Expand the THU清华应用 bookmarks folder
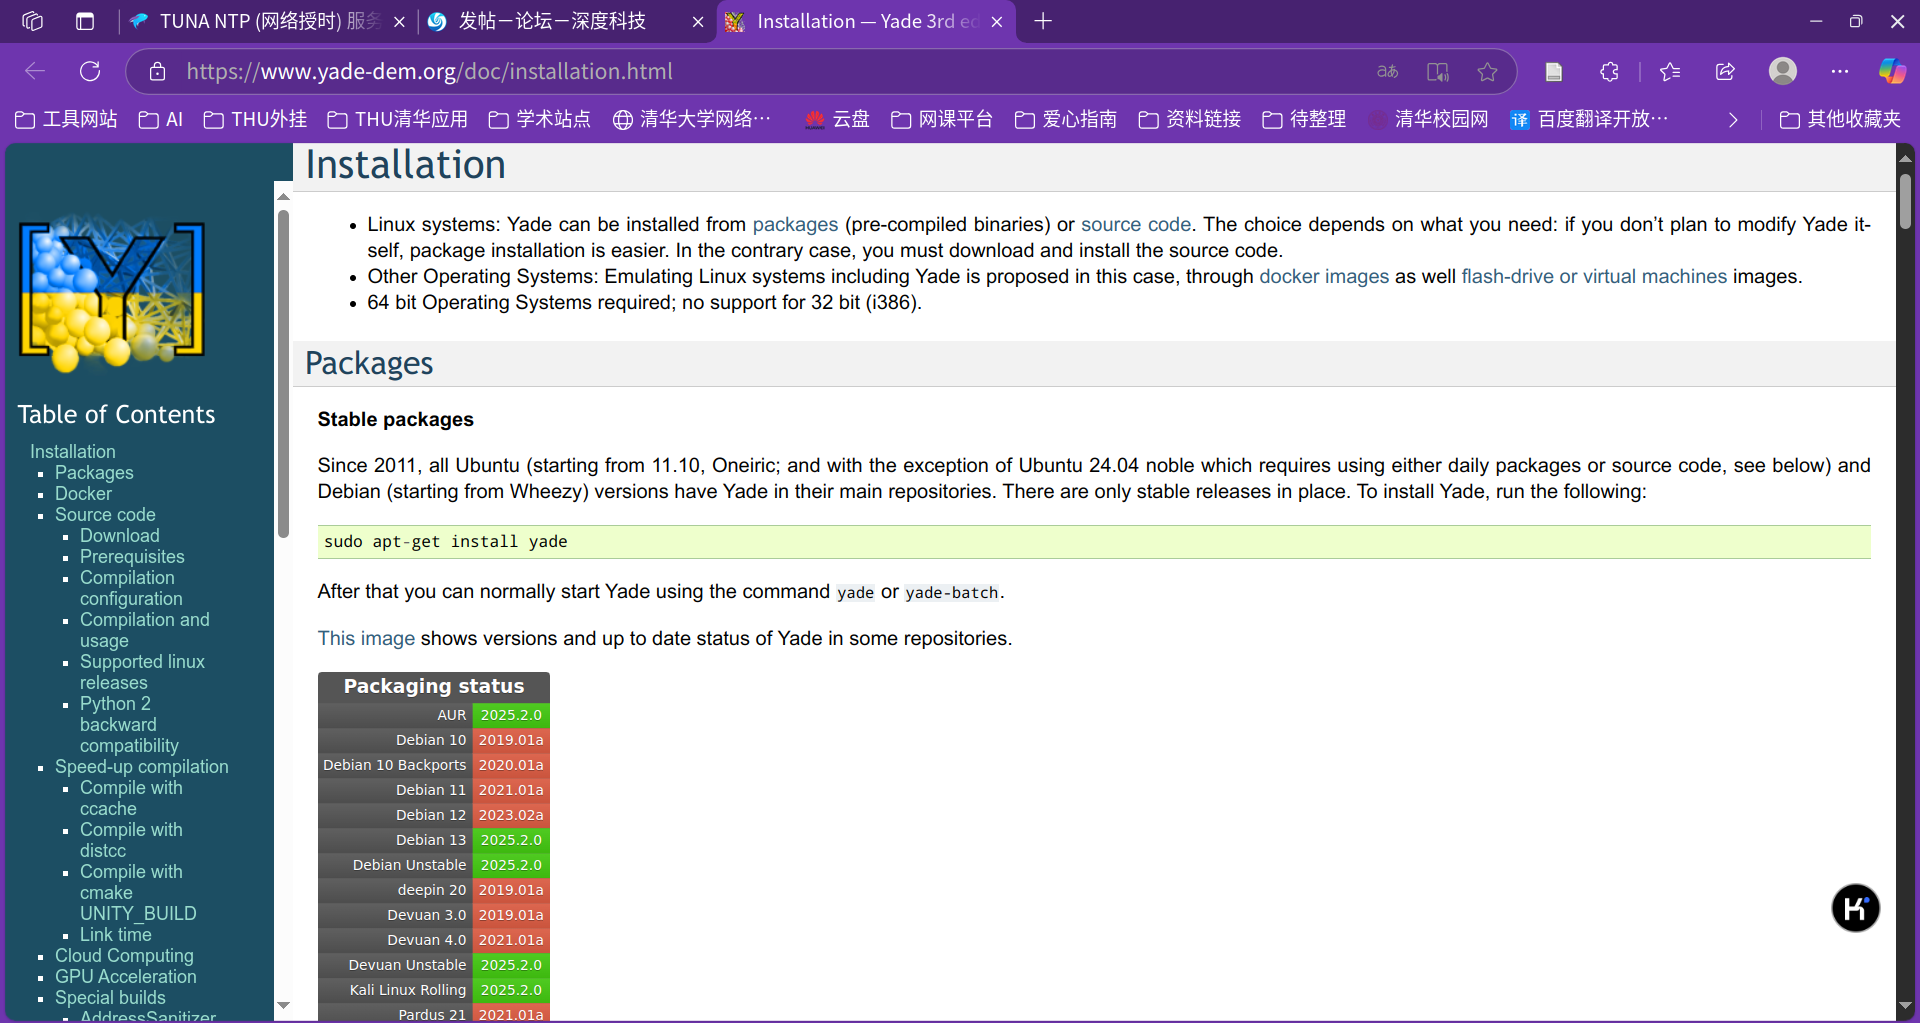The height and width of the screenshot is (1023, 1920). click(x=398, y=120)
